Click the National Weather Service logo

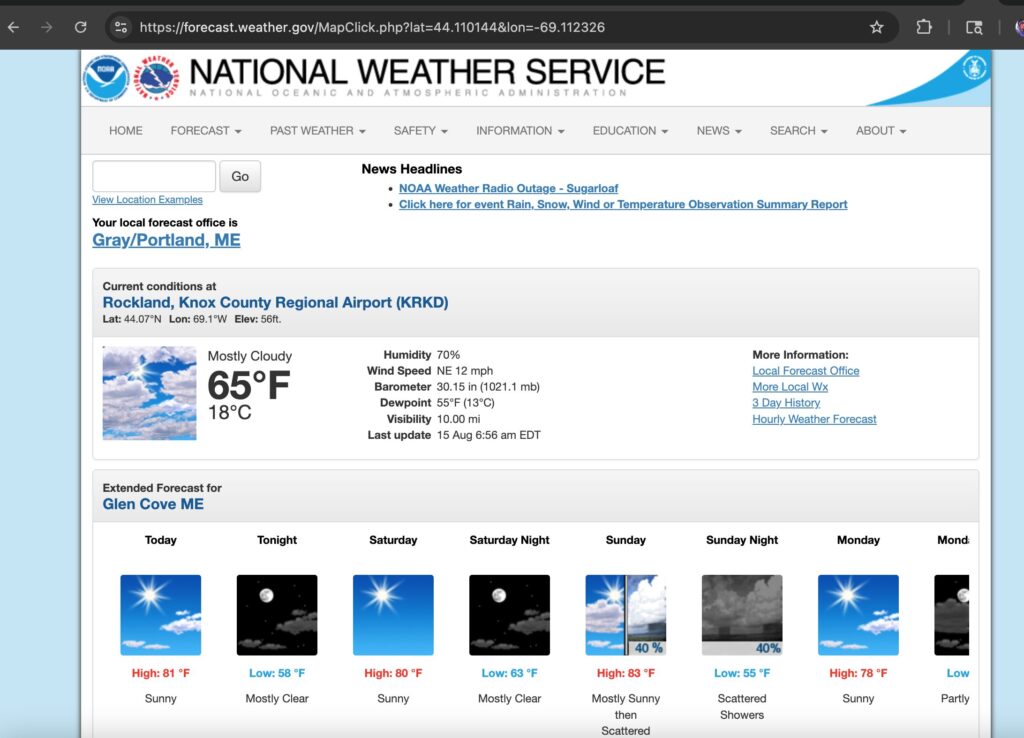click(157, 78)
